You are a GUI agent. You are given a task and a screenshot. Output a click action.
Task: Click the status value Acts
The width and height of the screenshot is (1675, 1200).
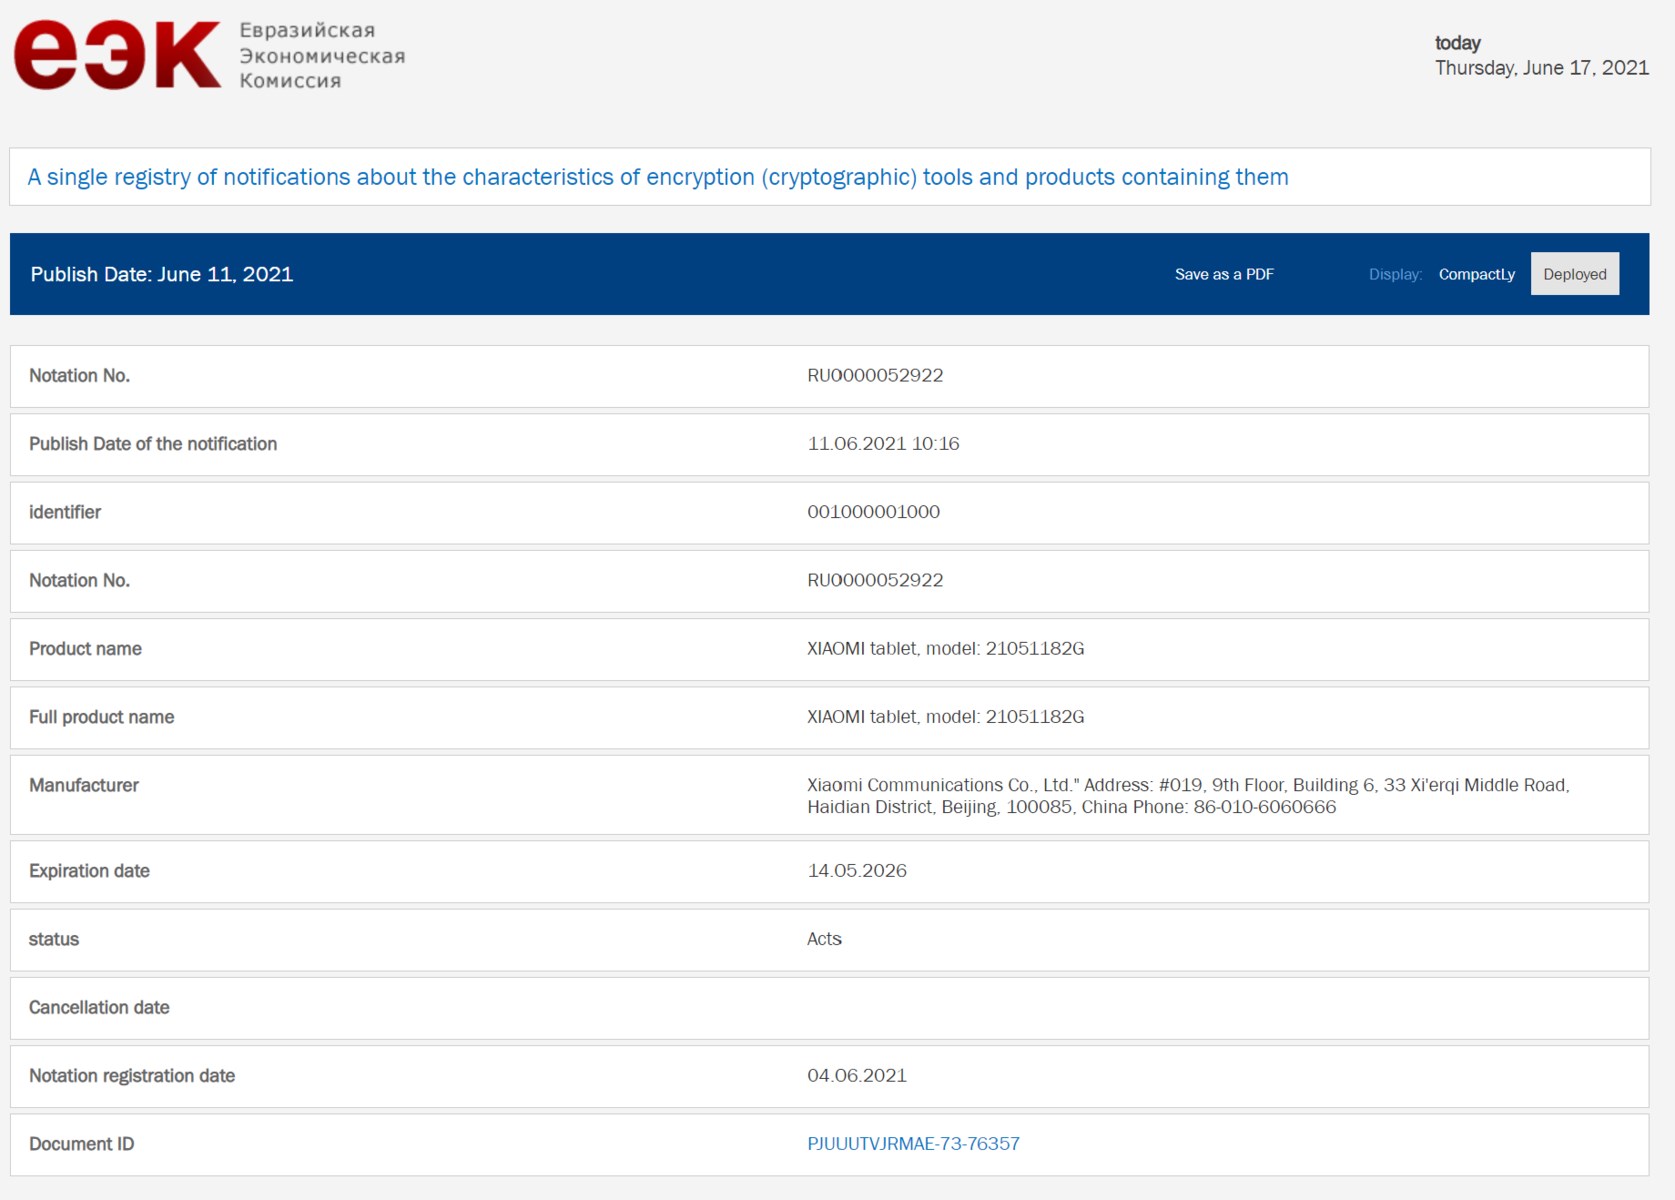click(824, 938)
